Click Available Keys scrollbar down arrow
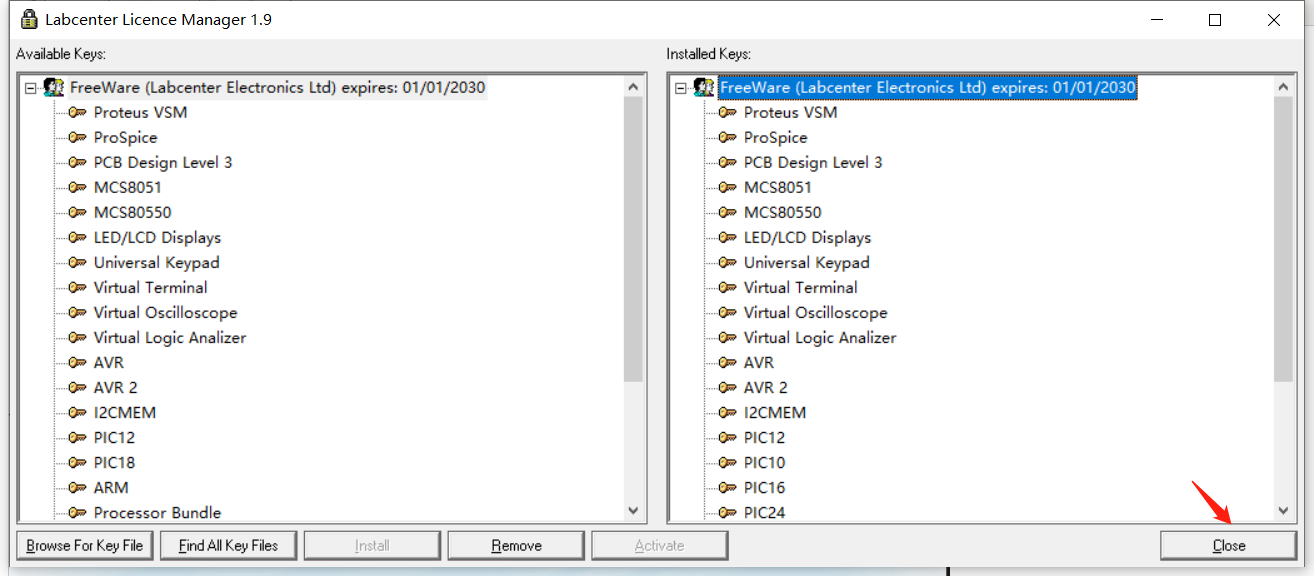1314x576 pixels. tap(633, 510)
